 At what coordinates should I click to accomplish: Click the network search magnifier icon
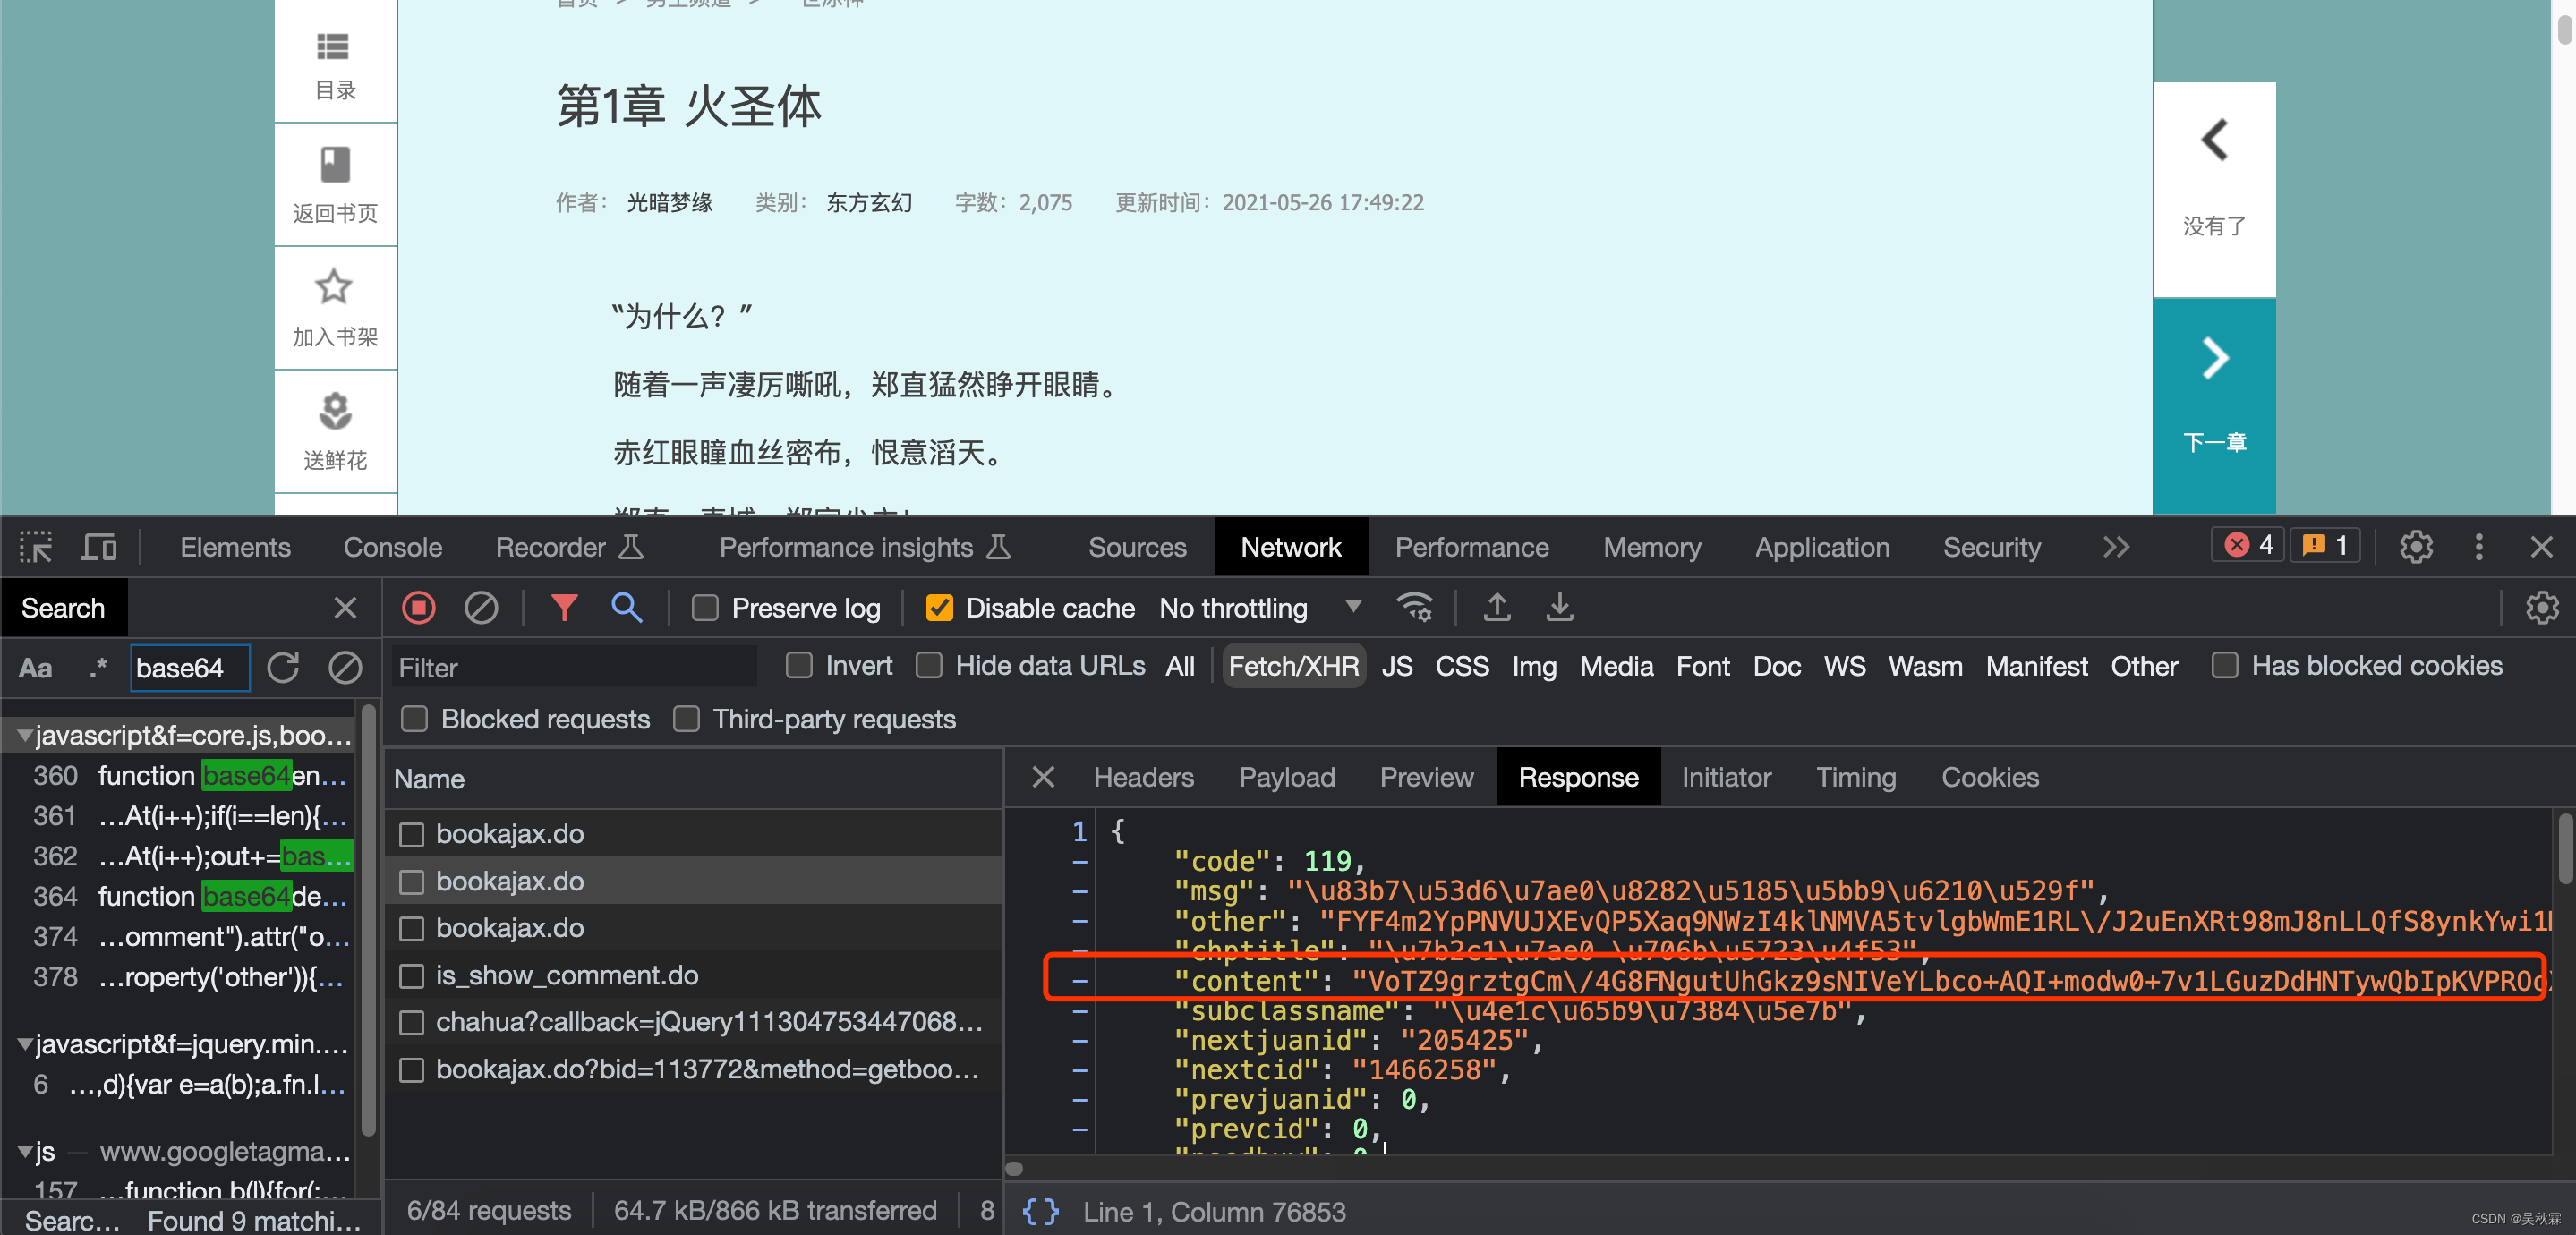pos(626,608)
